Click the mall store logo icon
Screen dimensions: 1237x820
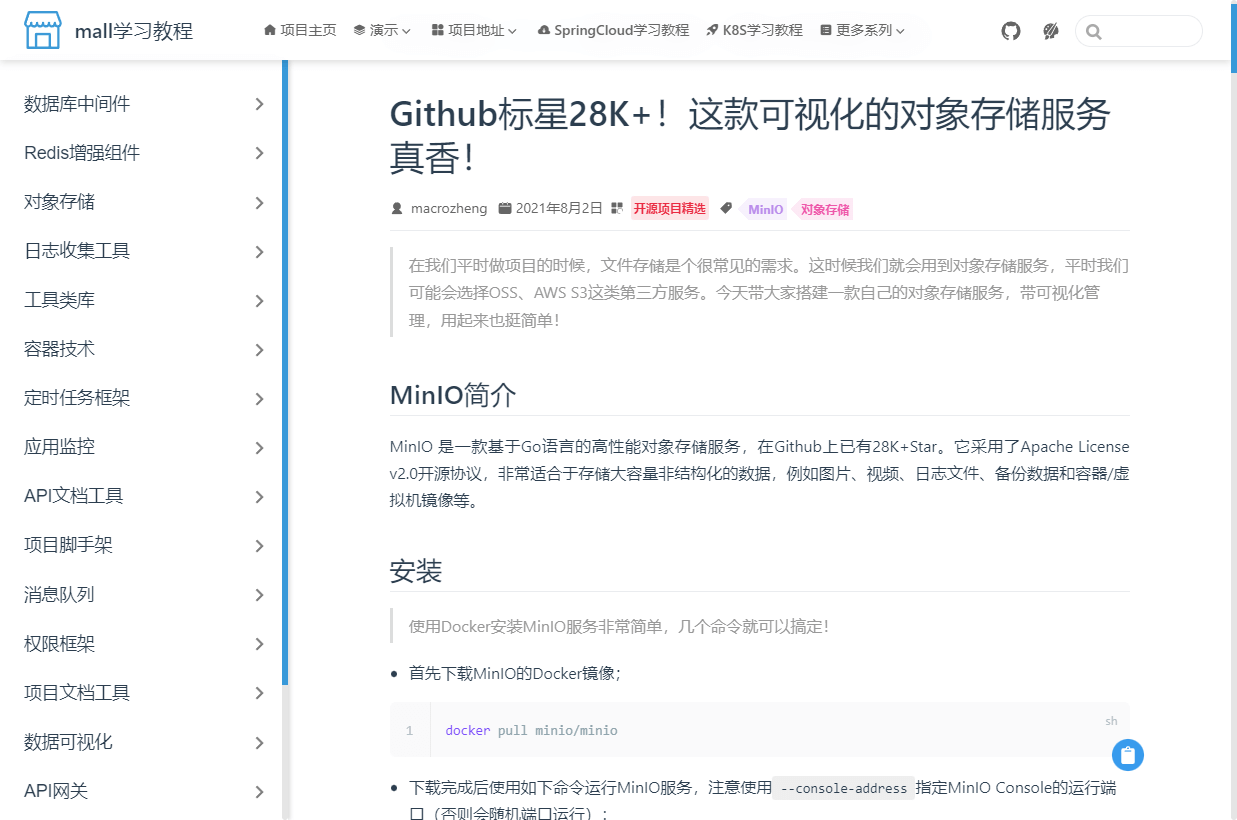(x=43, y=31)
